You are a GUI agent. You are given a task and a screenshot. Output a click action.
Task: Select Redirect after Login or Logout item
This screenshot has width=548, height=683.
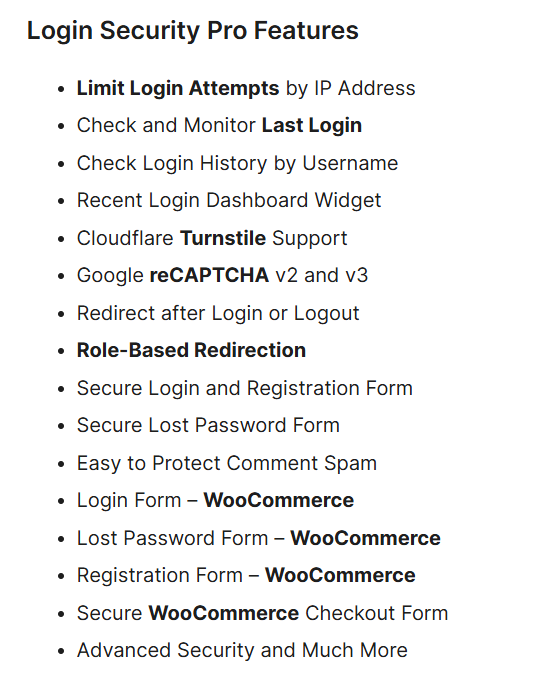tap(218, 314)
